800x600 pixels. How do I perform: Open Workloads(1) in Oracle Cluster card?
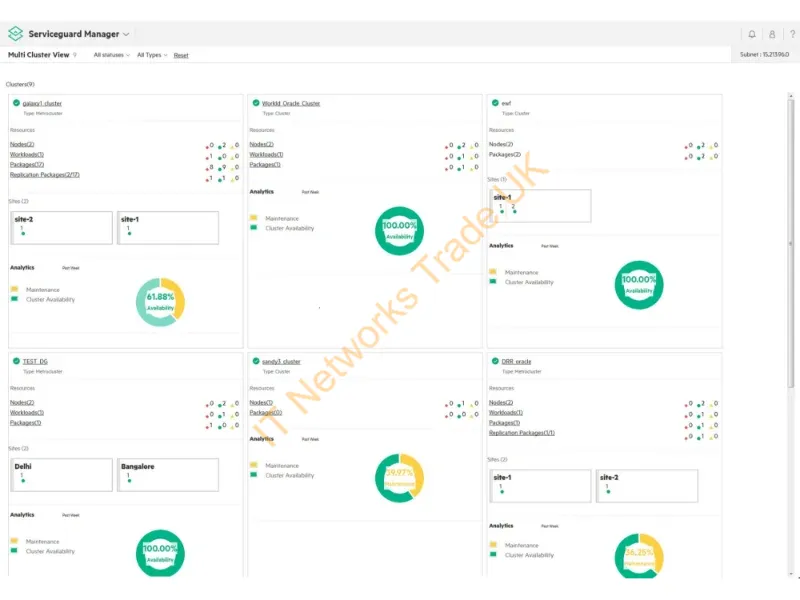(x=266, y=155)
